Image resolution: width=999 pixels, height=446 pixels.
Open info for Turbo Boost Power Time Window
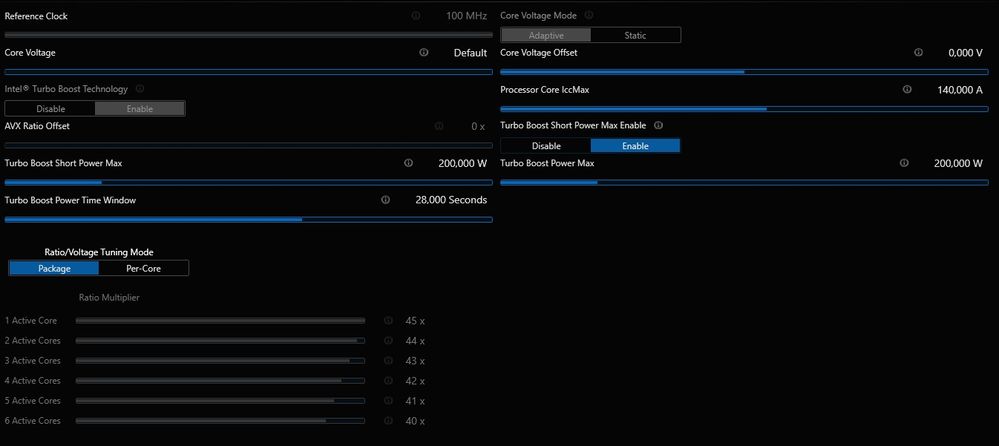pos(385,199)
